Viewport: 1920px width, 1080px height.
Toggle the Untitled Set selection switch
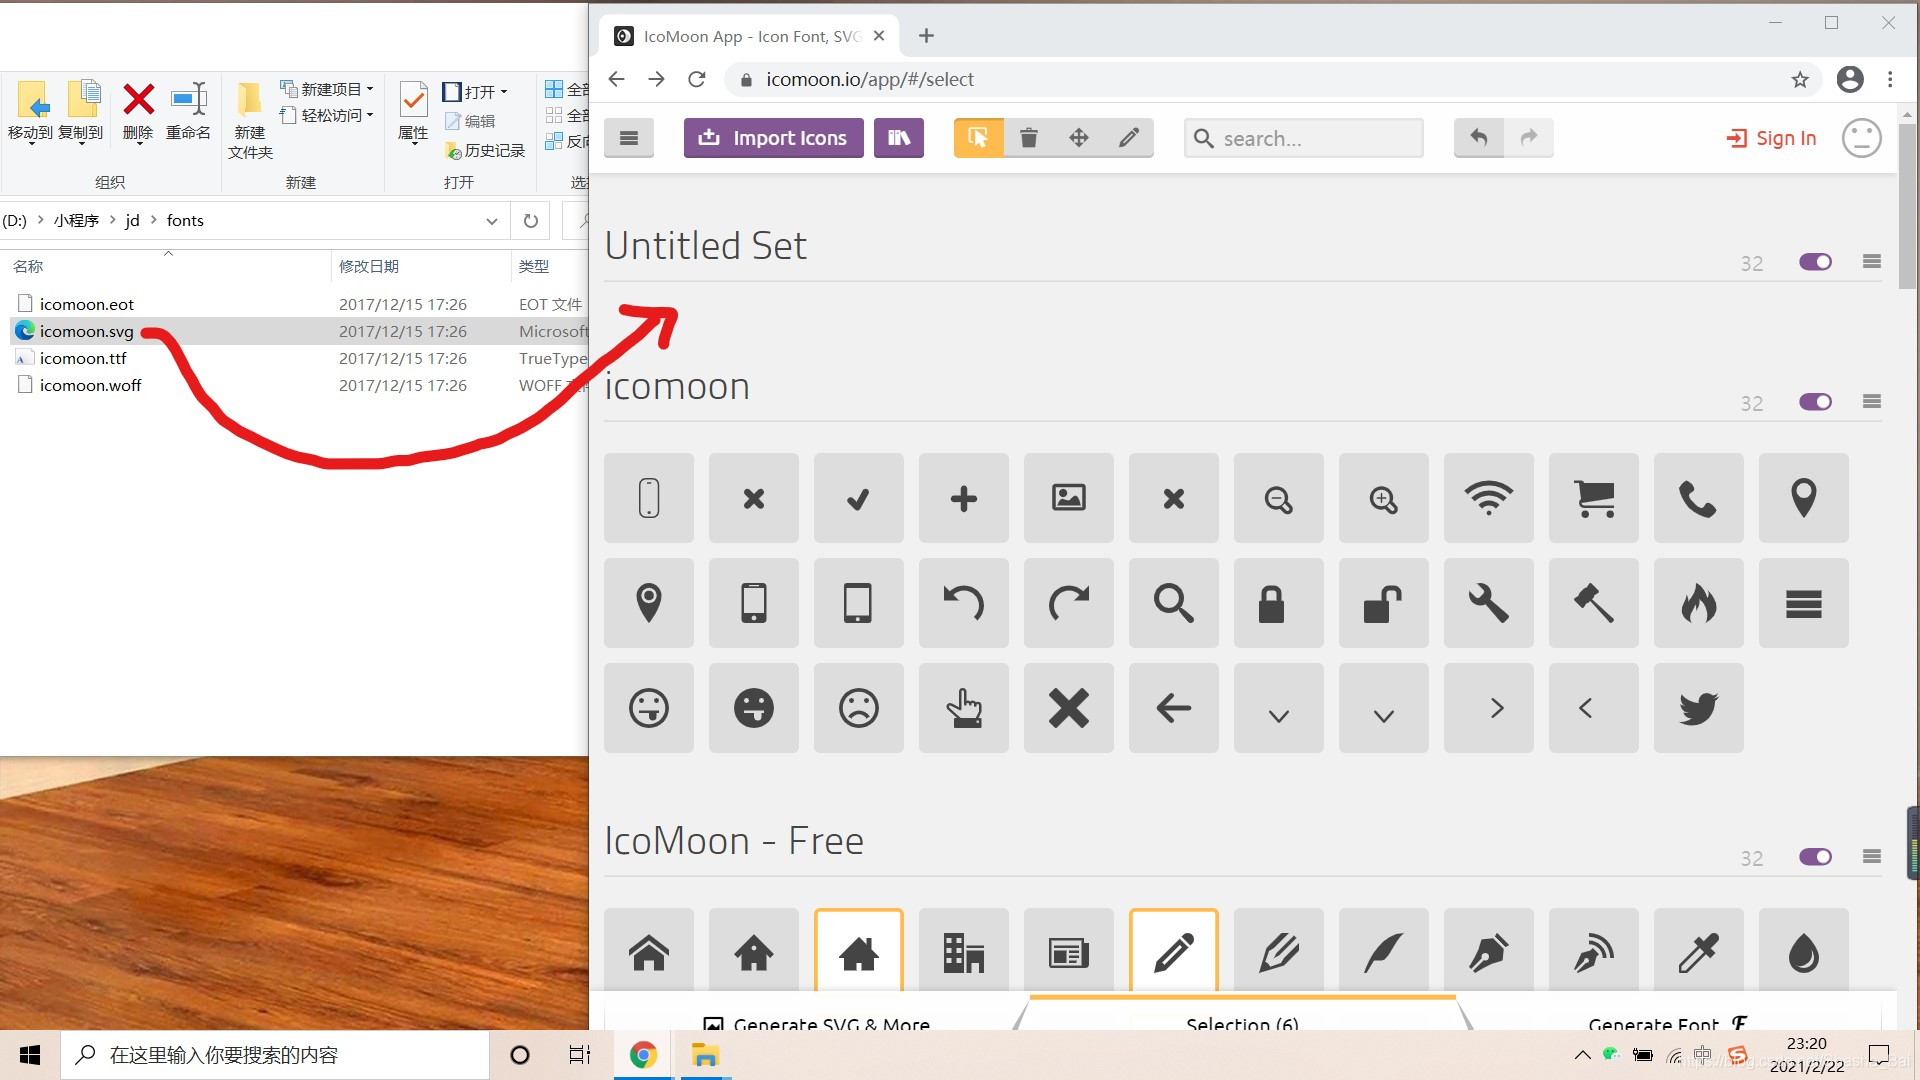[1815, 262]
